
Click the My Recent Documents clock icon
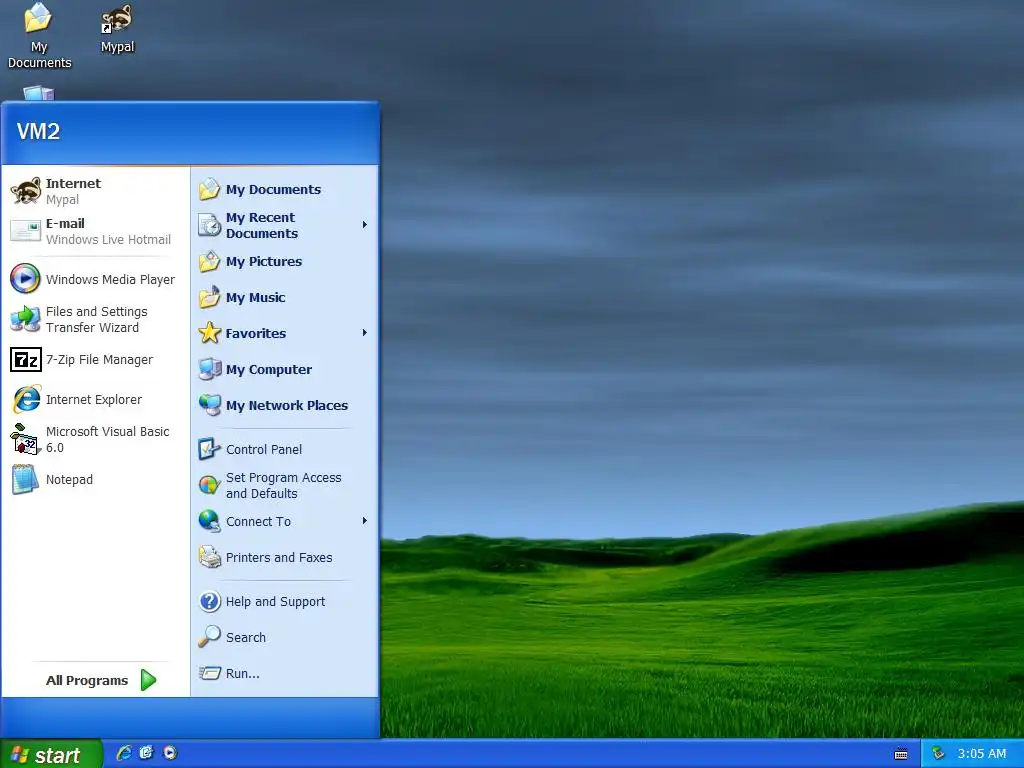coord(210,225)
